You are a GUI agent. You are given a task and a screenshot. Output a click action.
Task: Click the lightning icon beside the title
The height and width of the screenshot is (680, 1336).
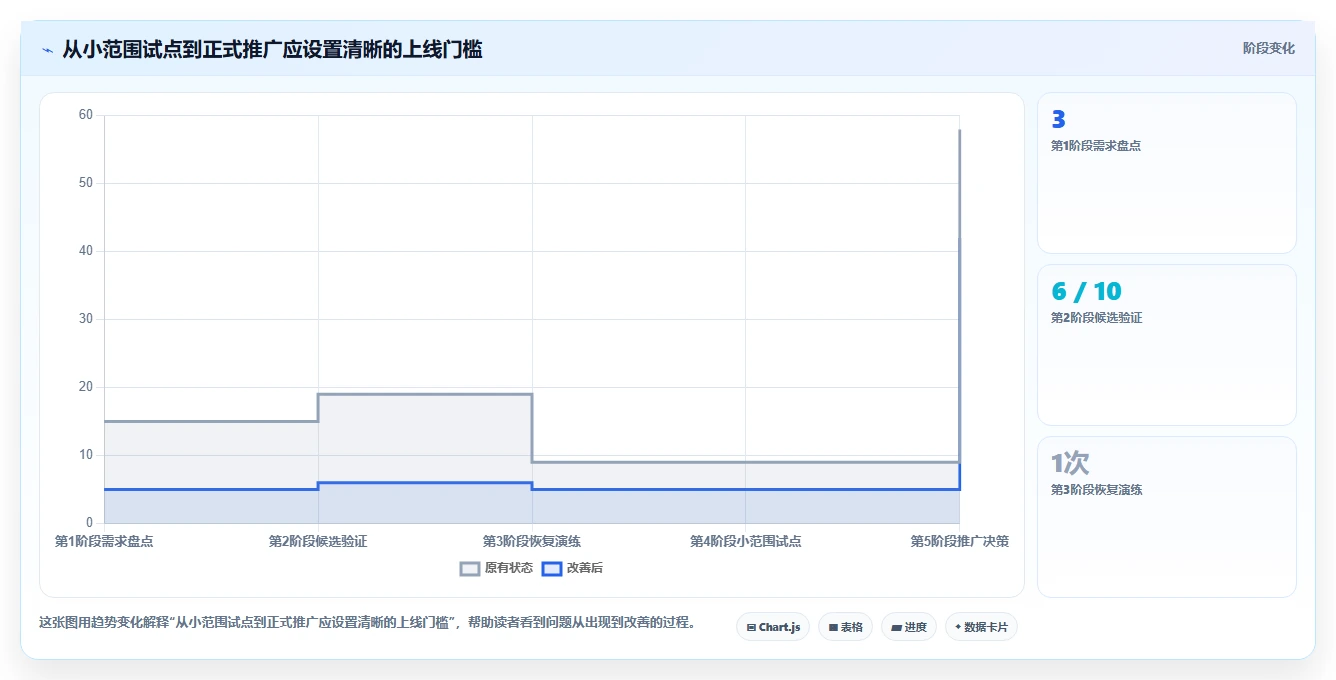pyautogui.click(x=47, y=49)
